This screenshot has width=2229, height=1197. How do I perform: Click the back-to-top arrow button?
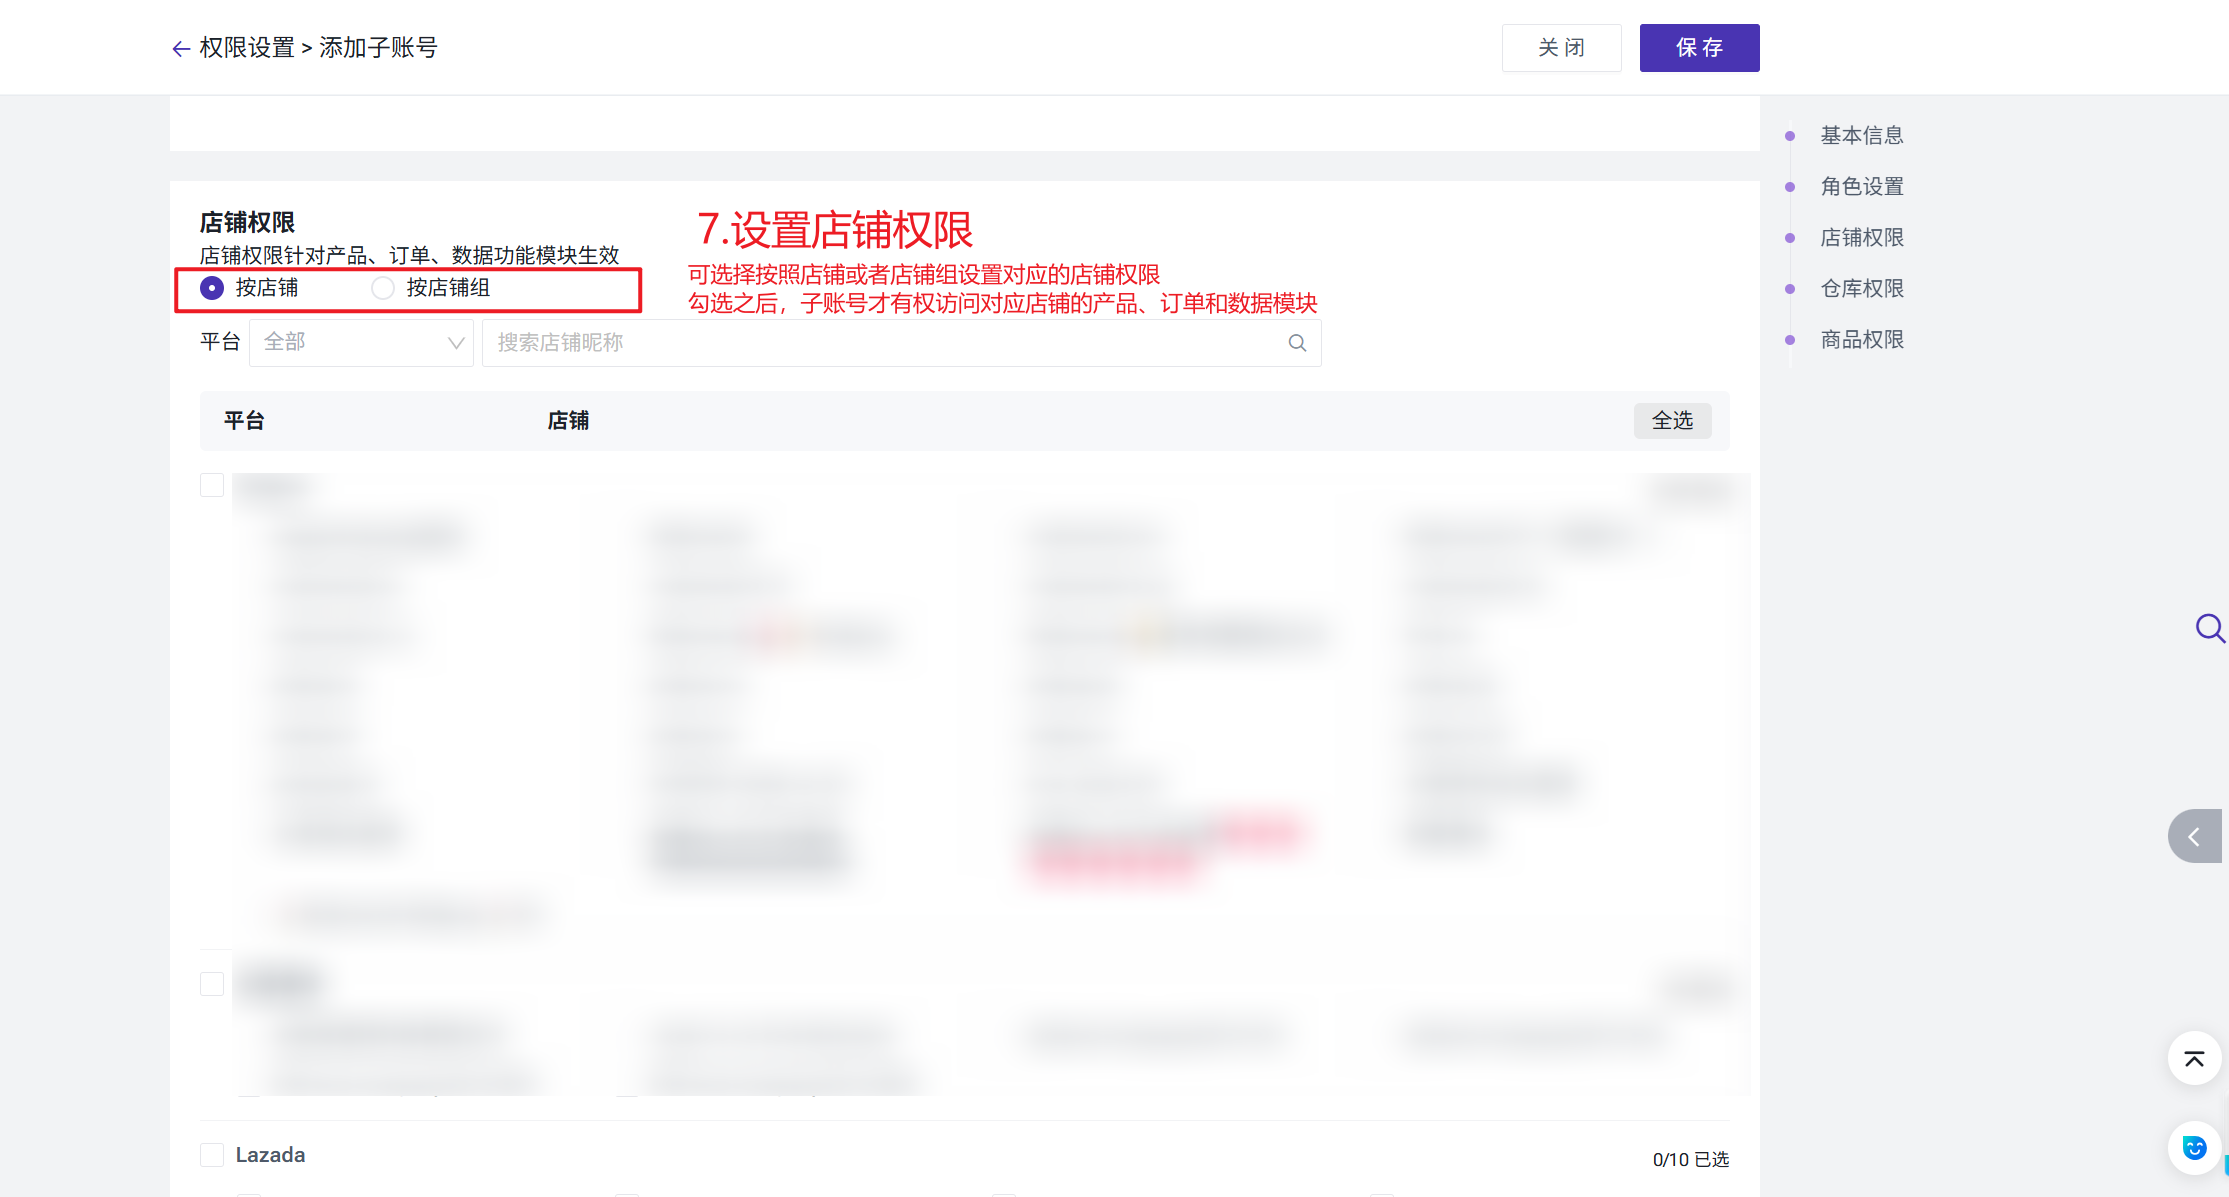(x=2194, y=1058)
